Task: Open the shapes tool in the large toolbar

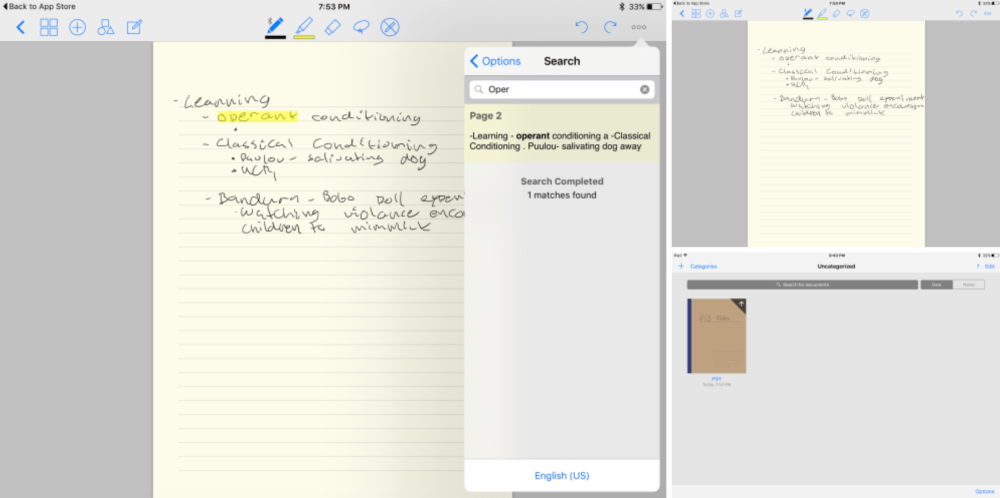Action: pyautogui.click(x=105, y=27)
